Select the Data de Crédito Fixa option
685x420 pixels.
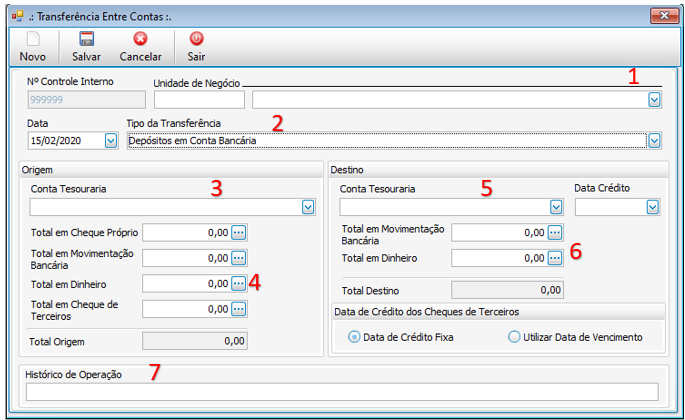coord(354,337)
